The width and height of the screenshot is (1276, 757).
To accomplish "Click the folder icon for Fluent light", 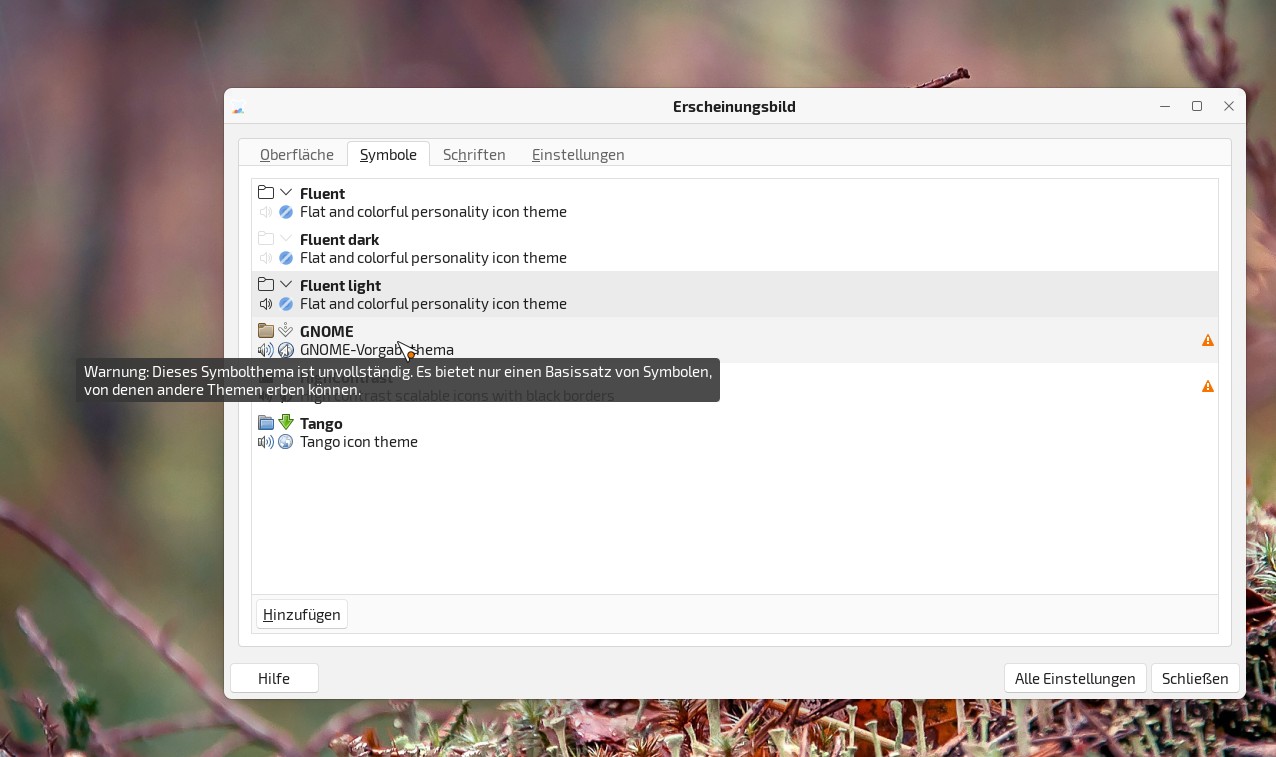I will click(x=266, y=284).
